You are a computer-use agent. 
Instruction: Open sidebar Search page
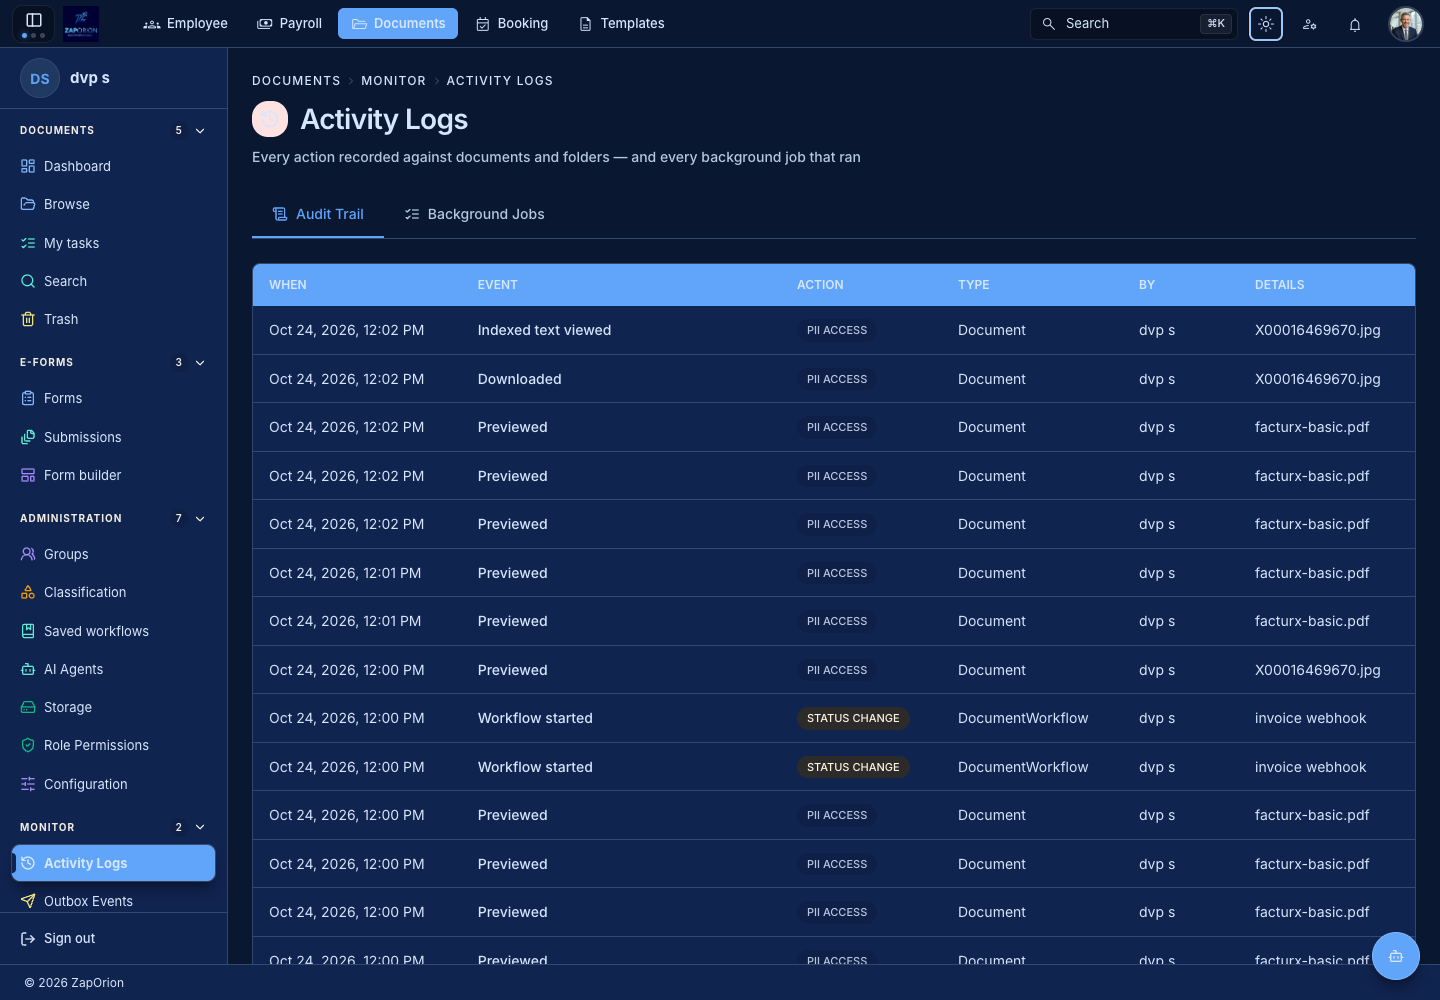pyautogui.click(x=113, y=281)
